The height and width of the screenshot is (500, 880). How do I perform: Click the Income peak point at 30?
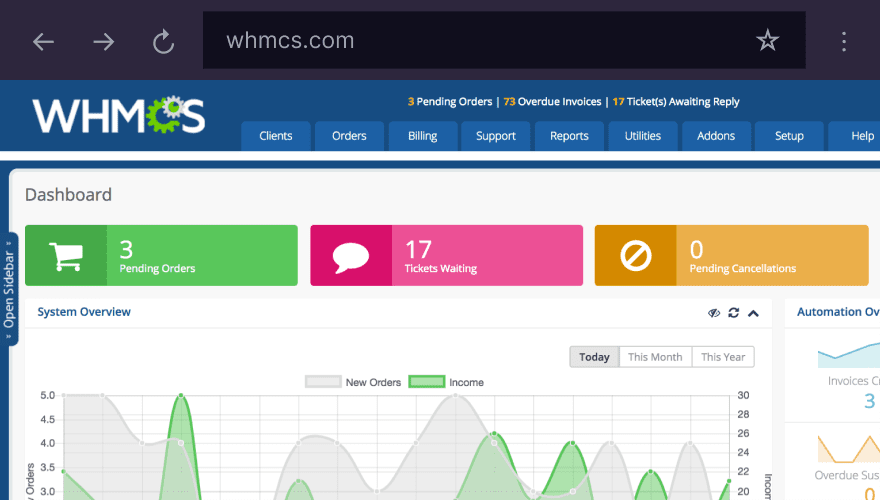point(181,396)
